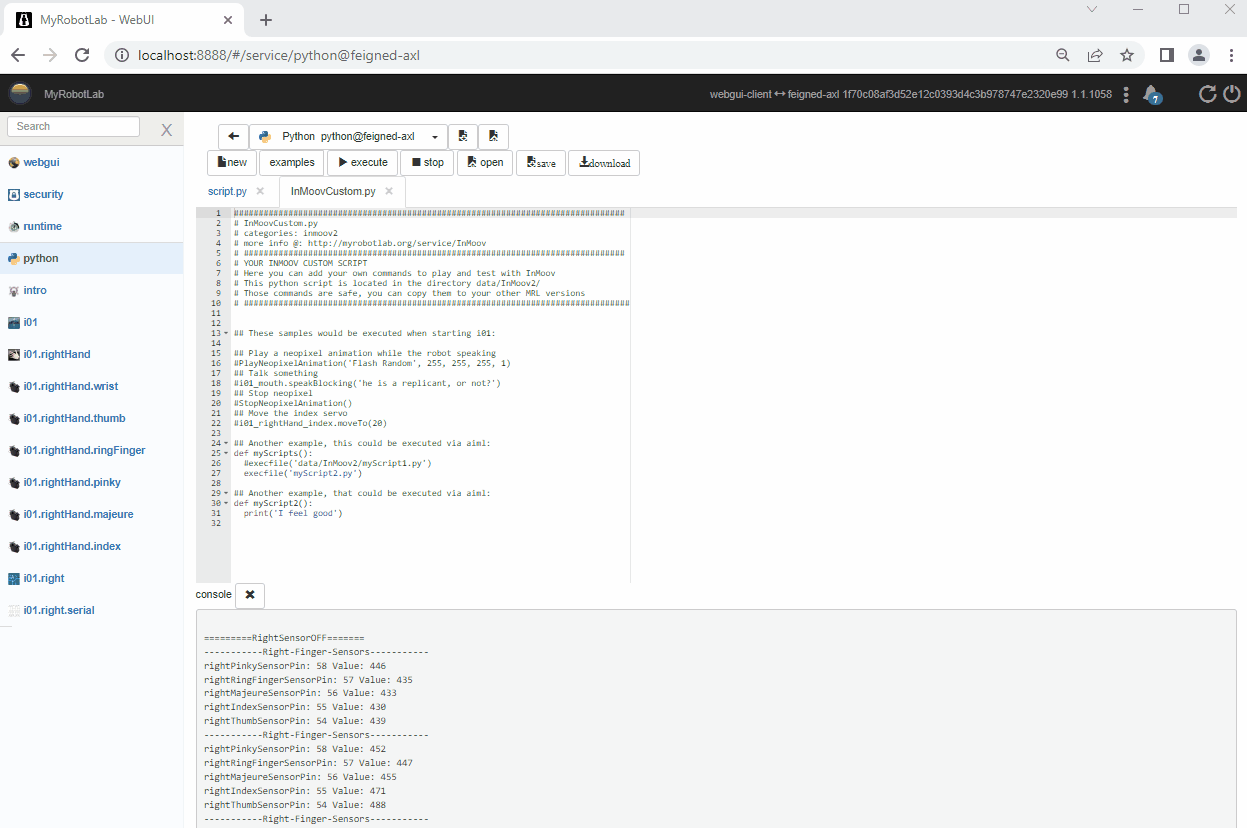Clear the sidebar search with X

pyautogui.click(x=167, y=129)
